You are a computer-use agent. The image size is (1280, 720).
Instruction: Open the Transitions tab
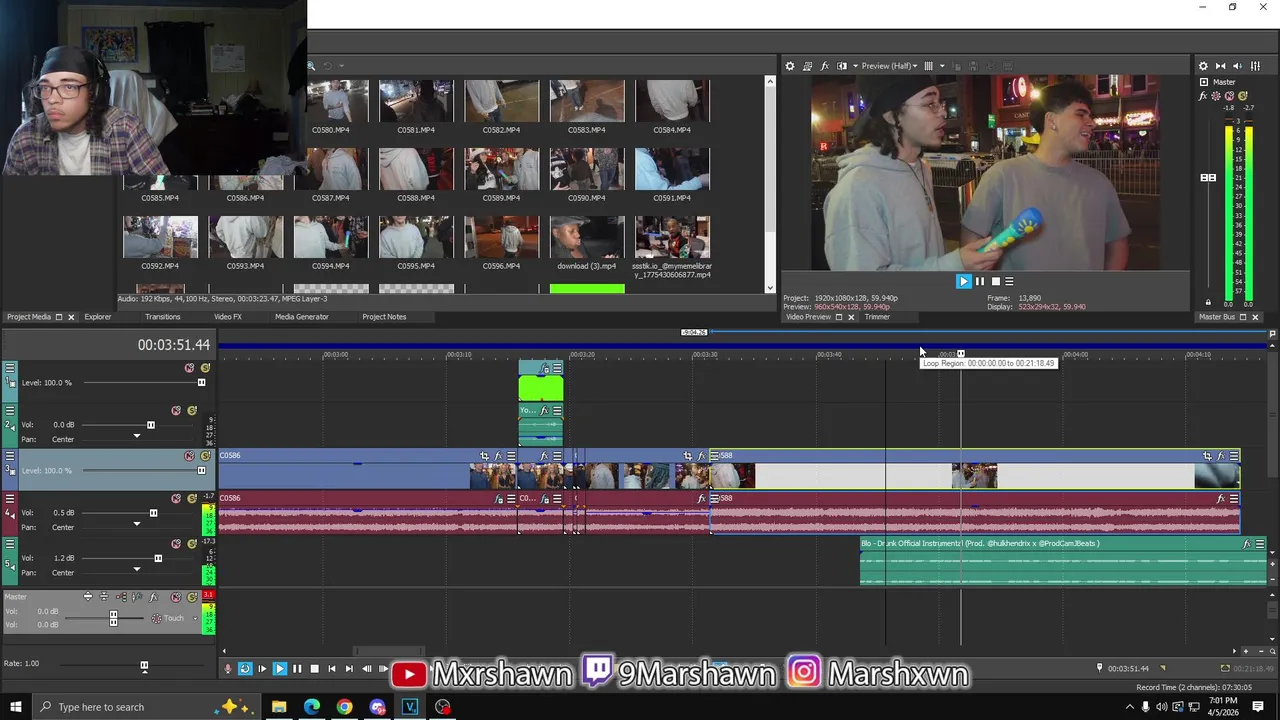click(163, 317)
